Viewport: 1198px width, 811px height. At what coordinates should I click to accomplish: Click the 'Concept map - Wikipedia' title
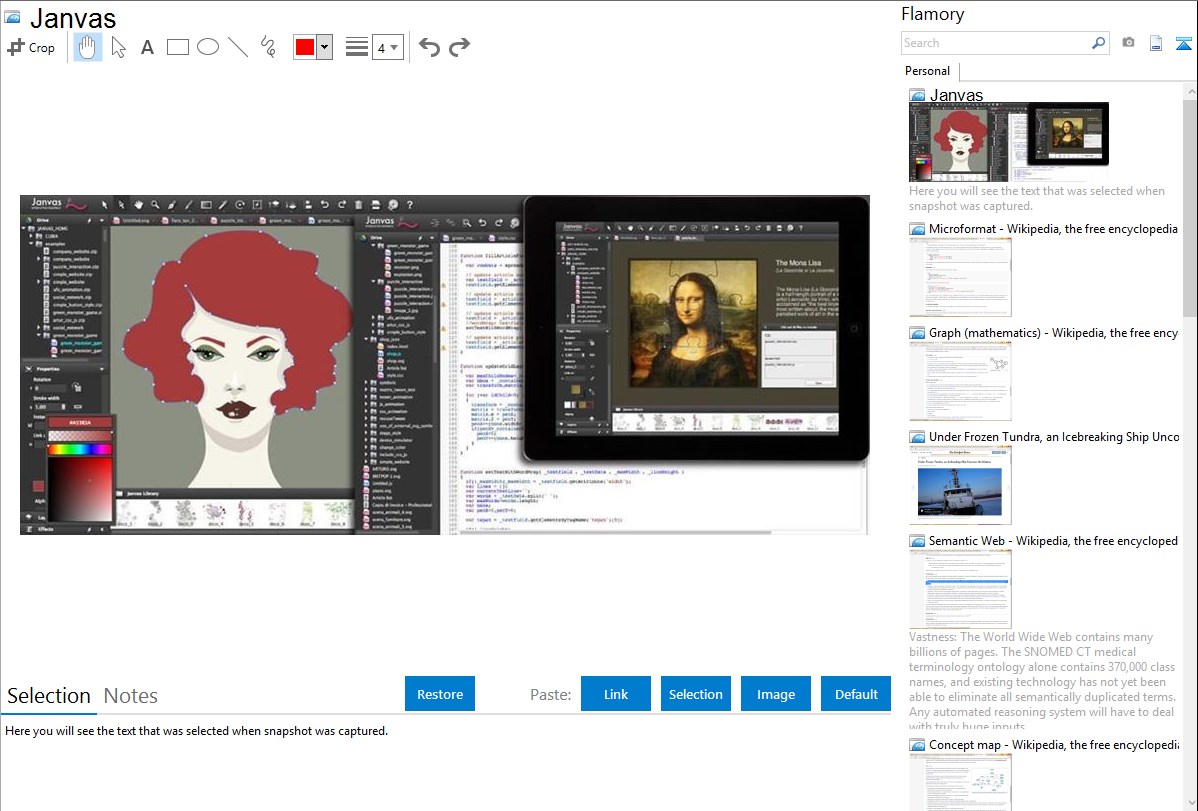click(x=1054, y=744)
